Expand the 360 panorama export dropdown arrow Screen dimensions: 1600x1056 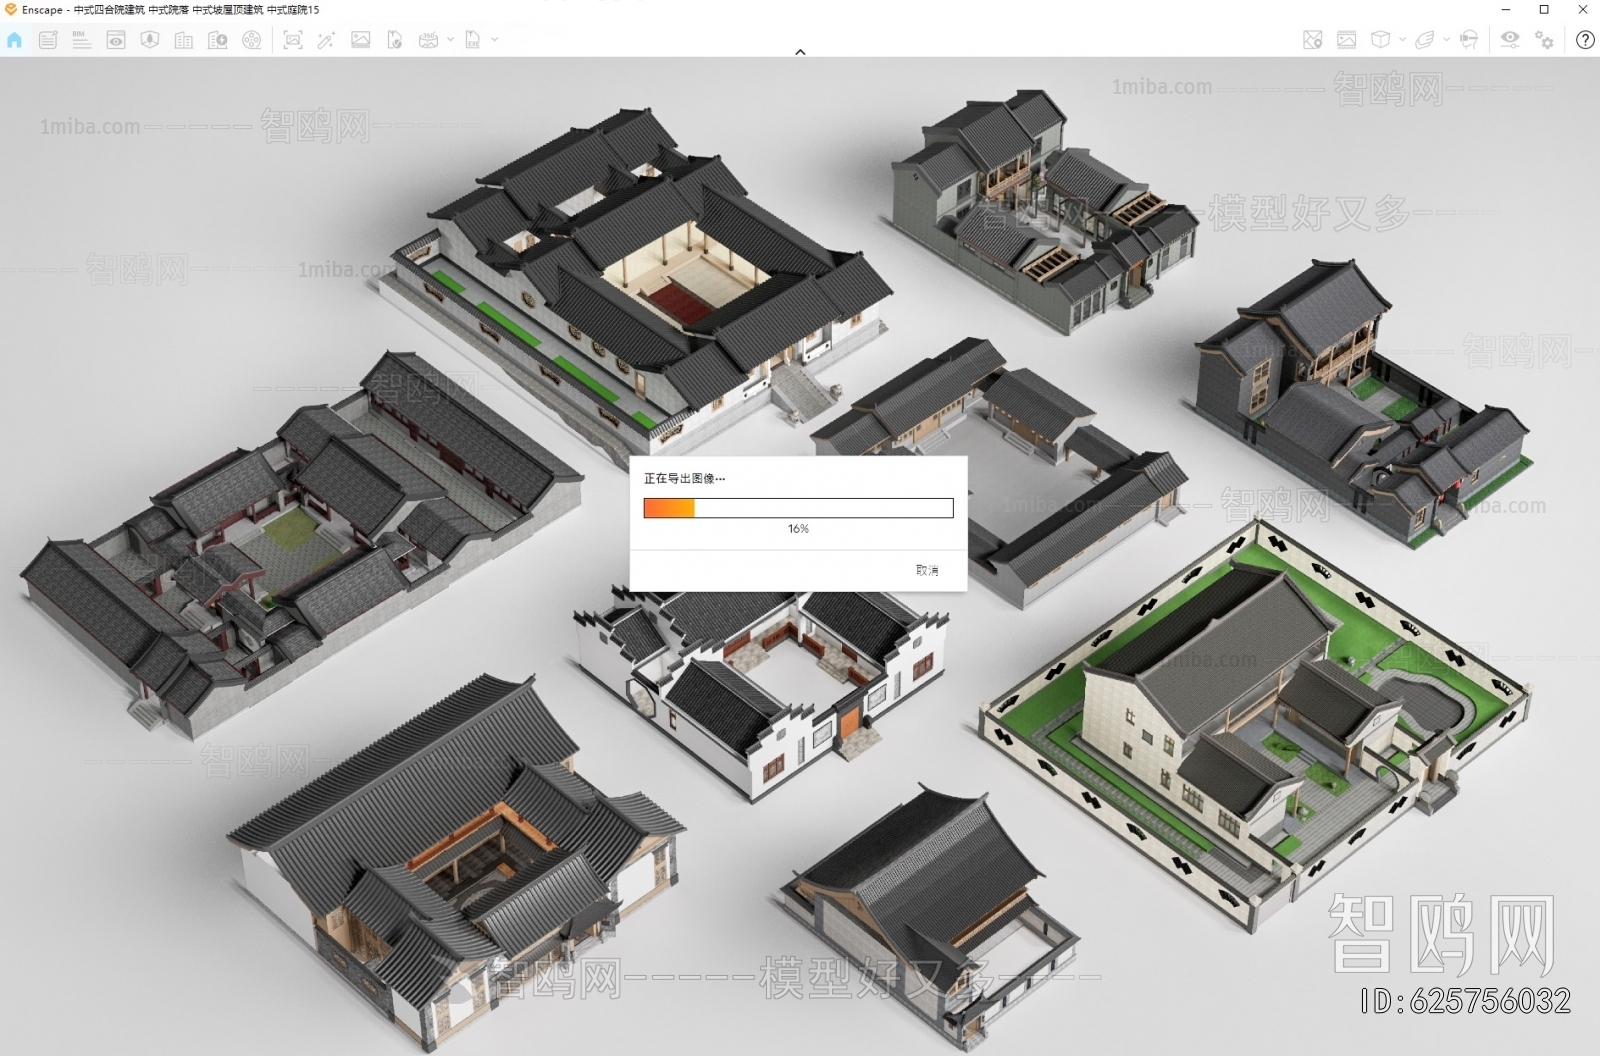point(450,40)
